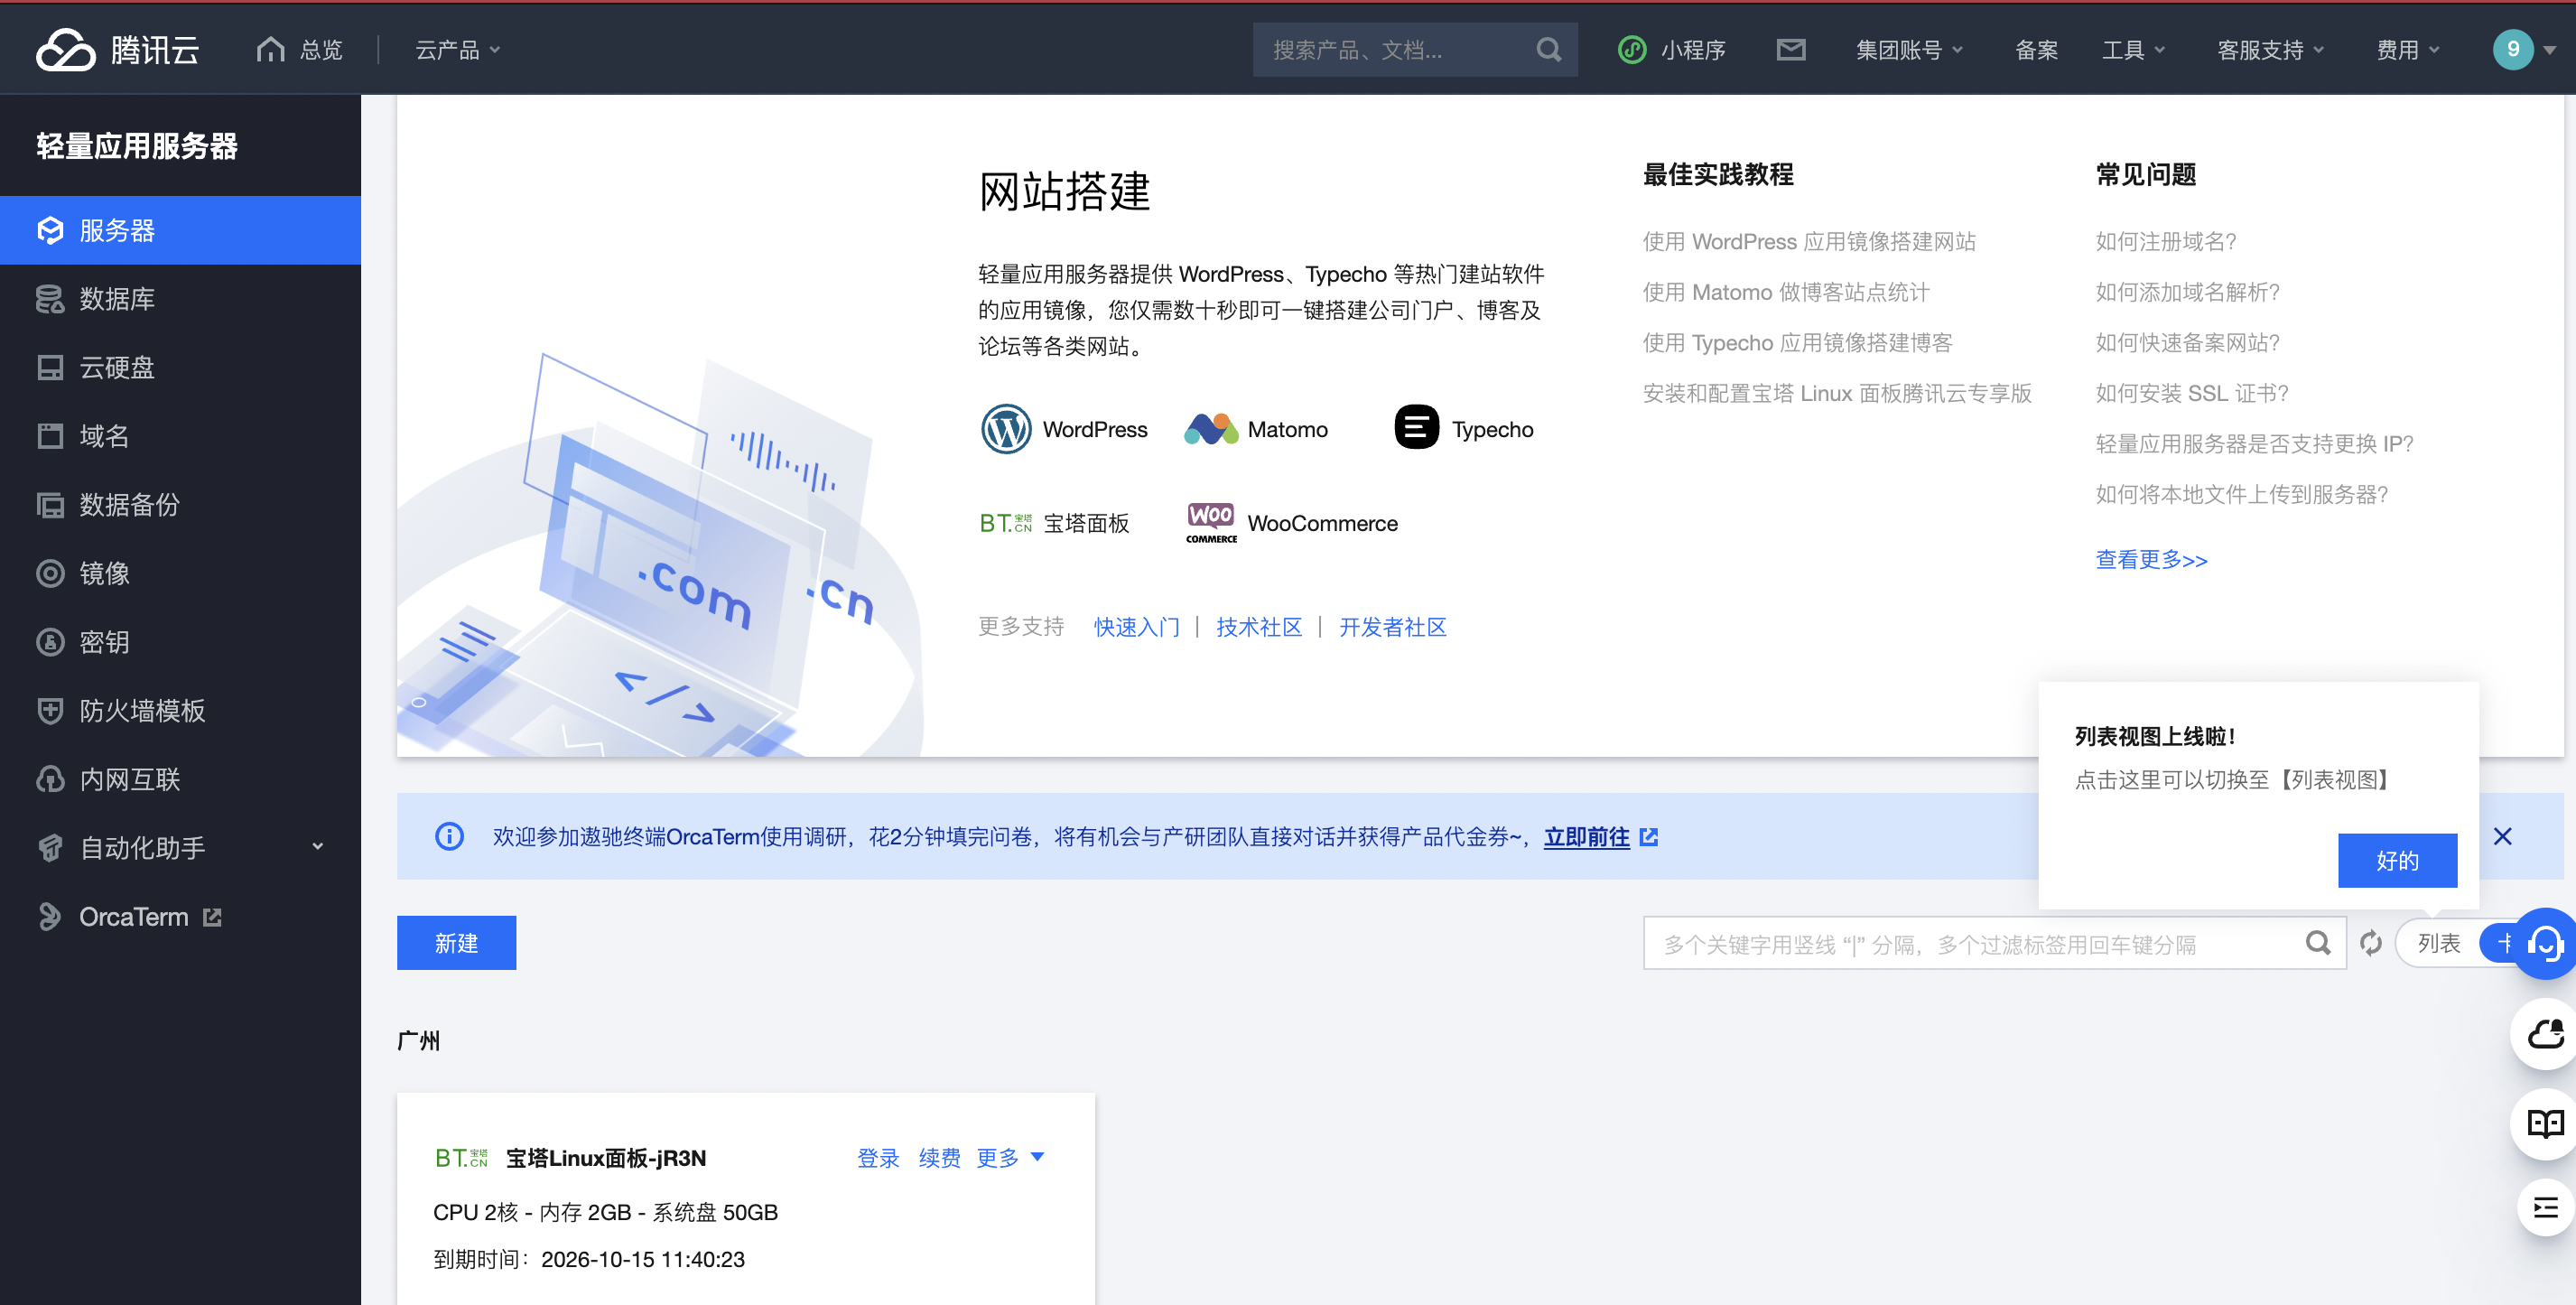Open the message envelope icon
Screen dimensions: 2576x1305
click(x=1790, y=49)
